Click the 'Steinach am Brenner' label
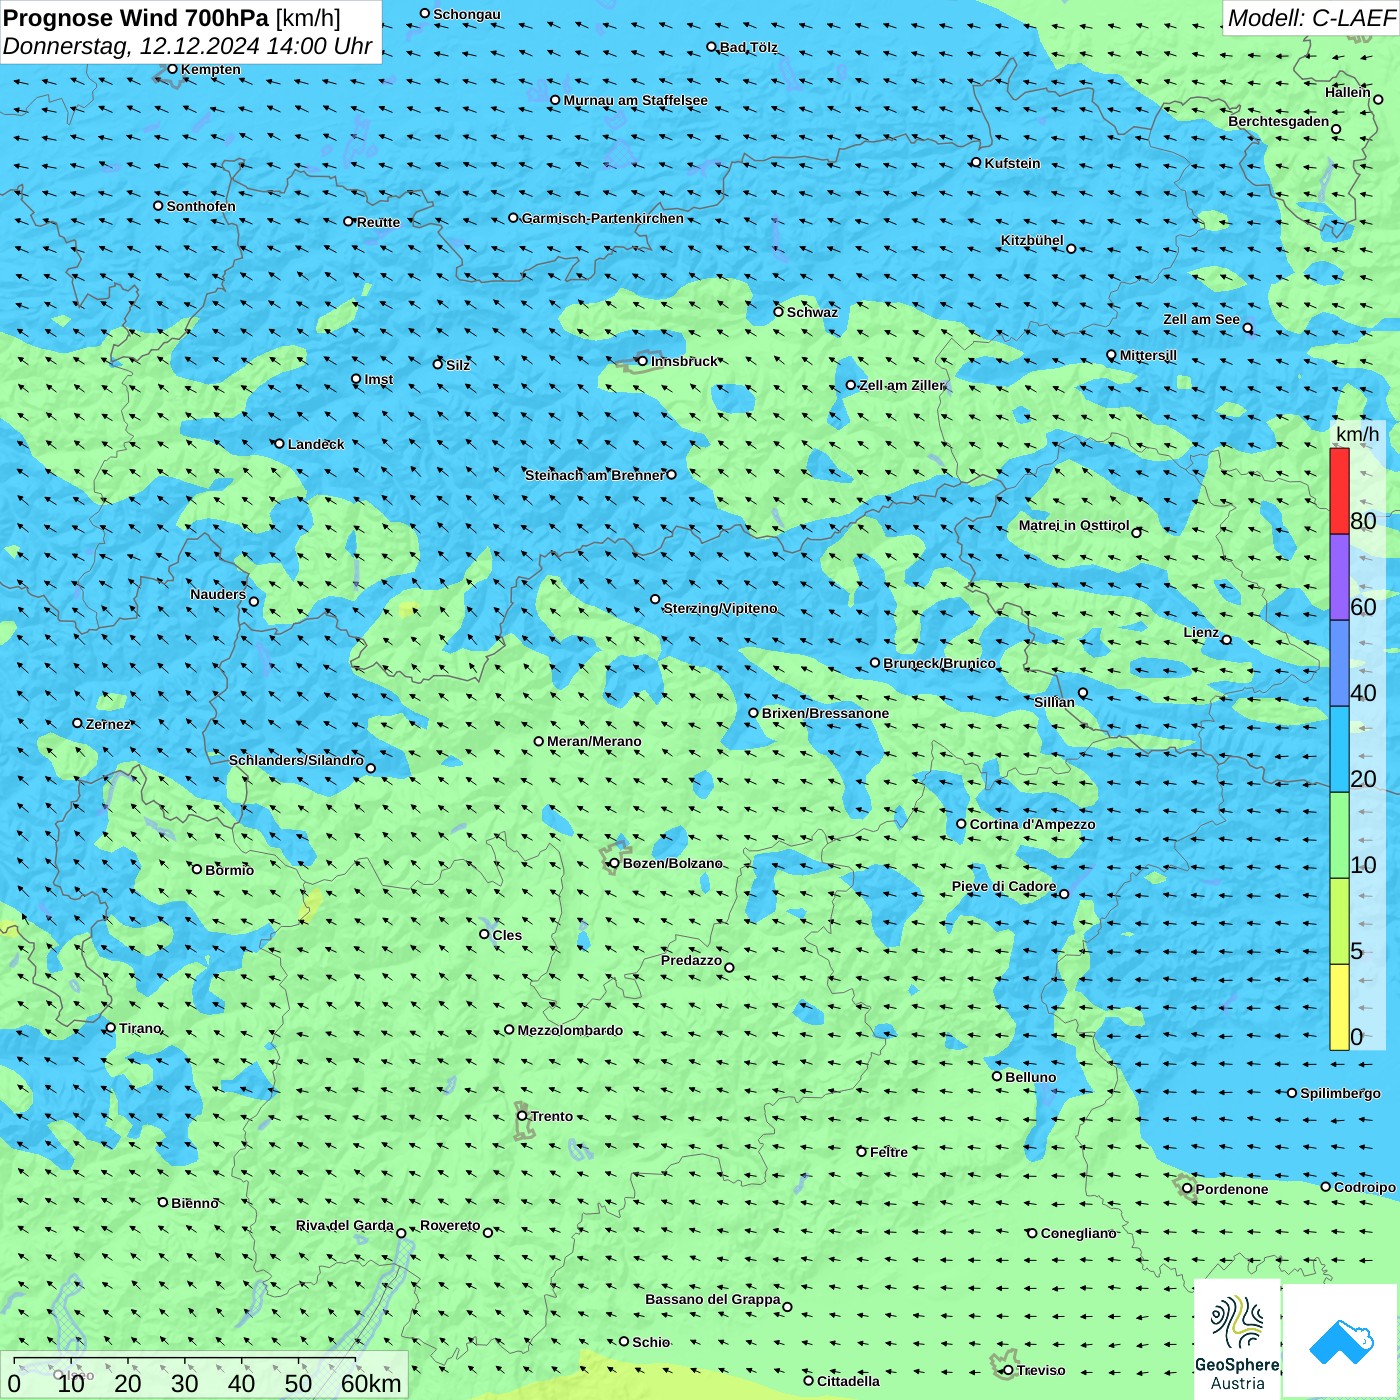This screenshot has width=1400, height=1400. (594, 475)
